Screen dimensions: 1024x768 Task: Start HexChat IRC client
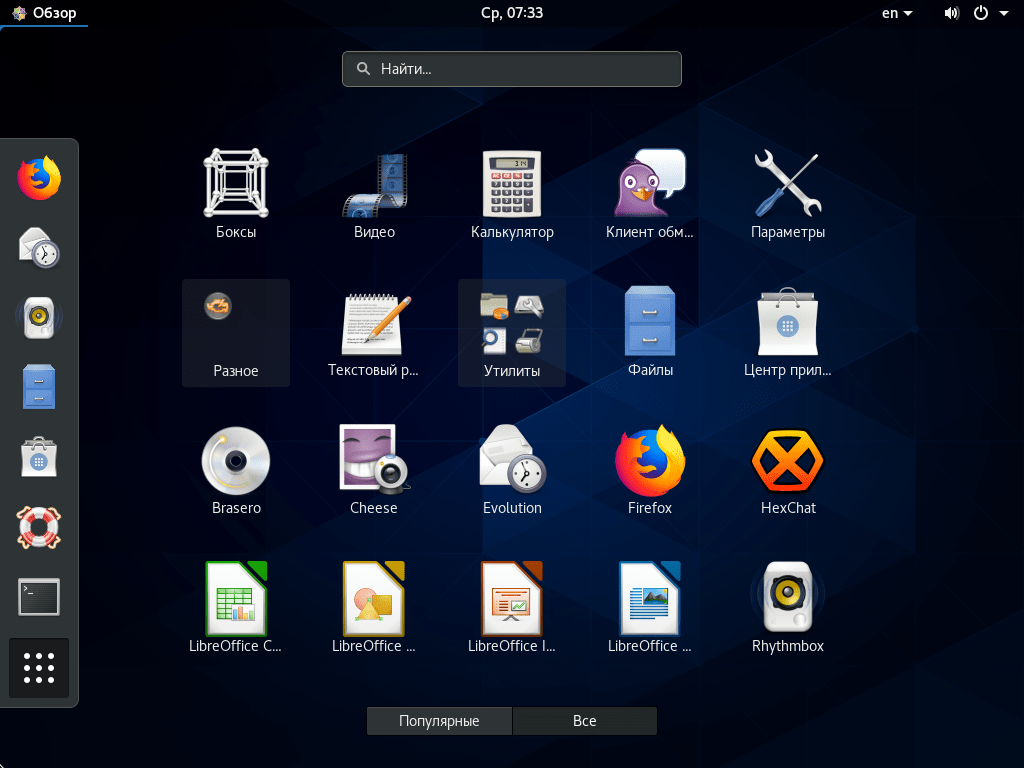tap(787, 461)
